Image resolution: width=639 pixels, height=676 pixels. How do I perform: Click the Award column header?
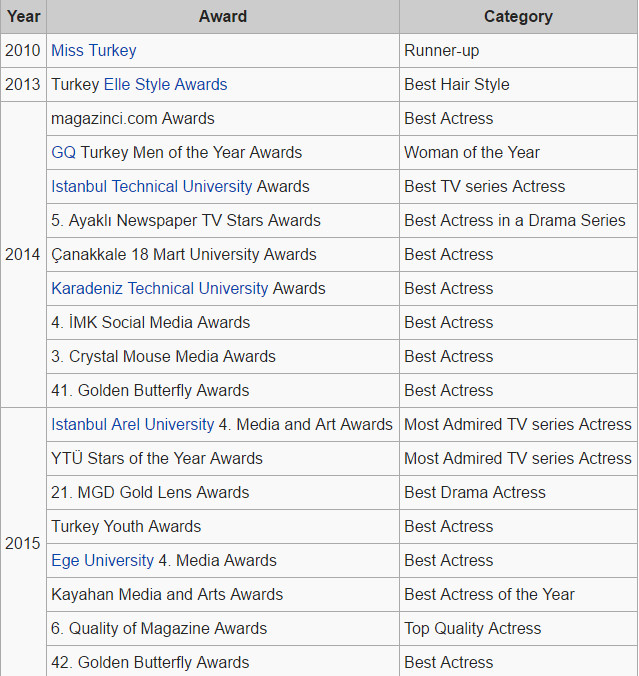pyautogui.click(x=222, y=17)
